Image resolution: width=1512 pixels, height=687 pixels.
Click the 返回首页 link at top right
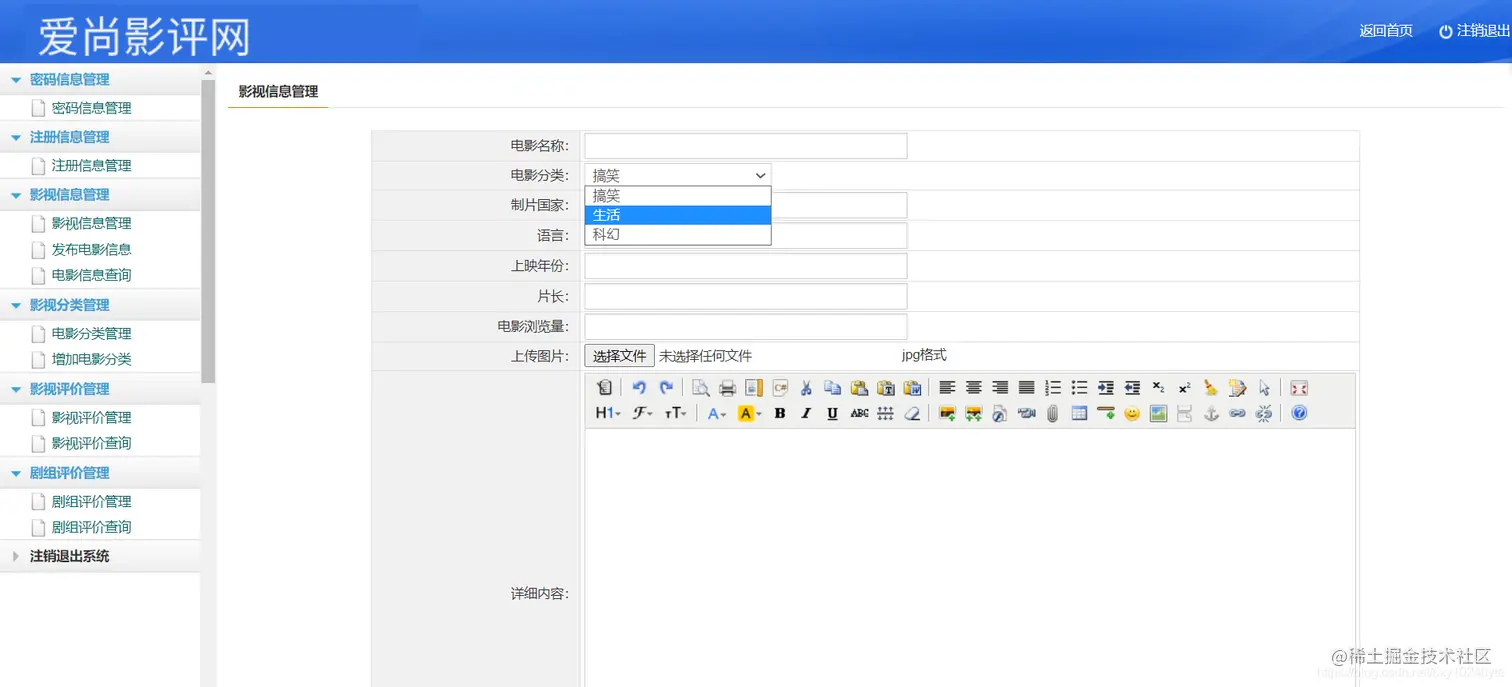(1386, 31)
